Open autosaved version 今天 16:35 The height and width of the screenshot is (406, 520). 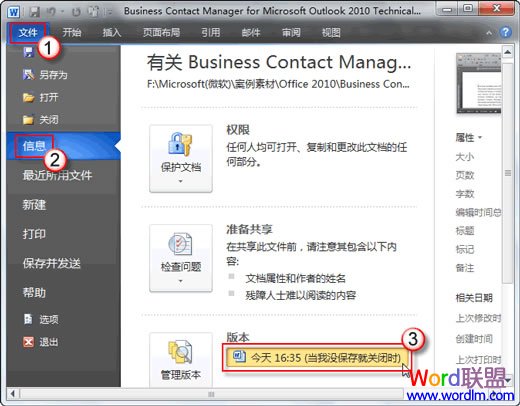pyautogui.click(x=317, y=358)
